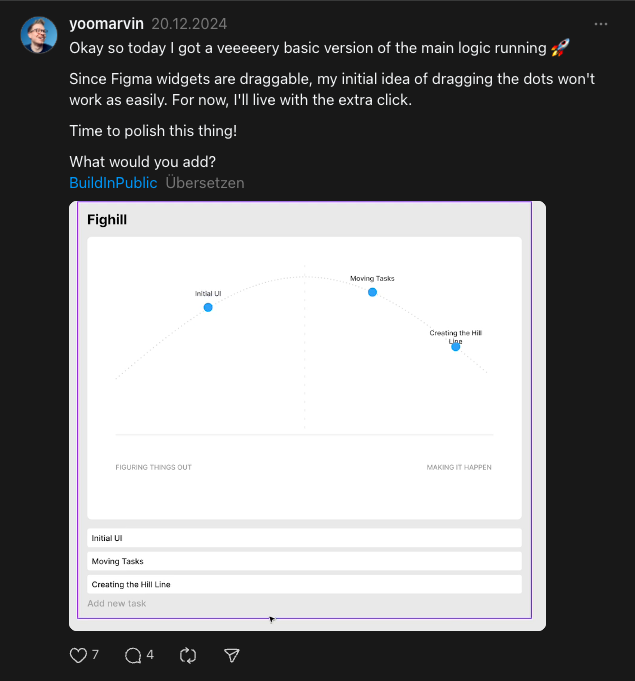Open replies via the comment bubble icon
Image resolution: width=635 pixels, height=681 pixels.
pyautogui.click(x=132, y=656)
